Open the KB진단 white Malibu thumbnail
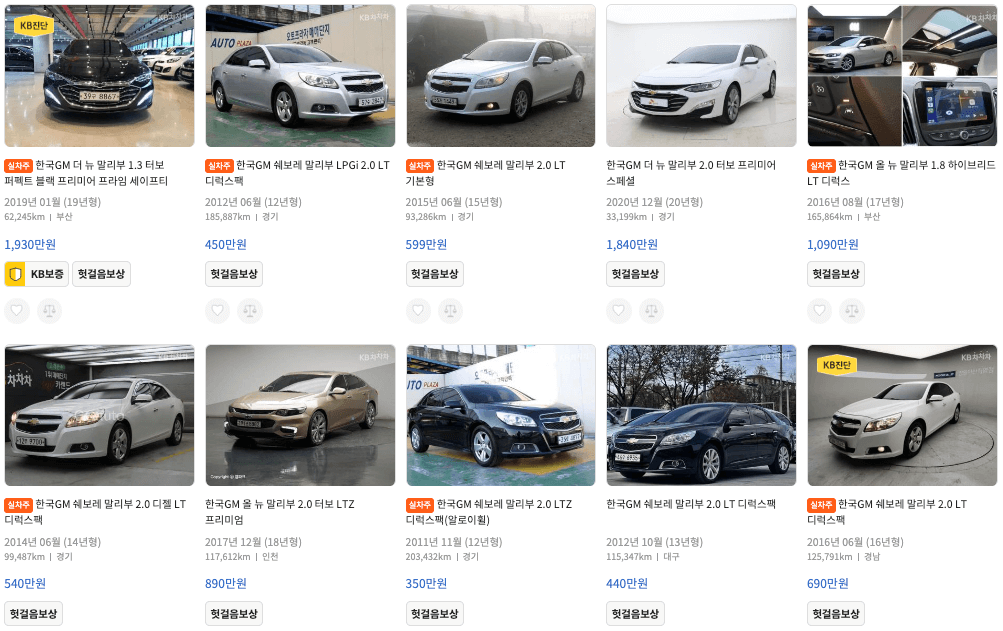1003x631 pixels. point(902,415)
